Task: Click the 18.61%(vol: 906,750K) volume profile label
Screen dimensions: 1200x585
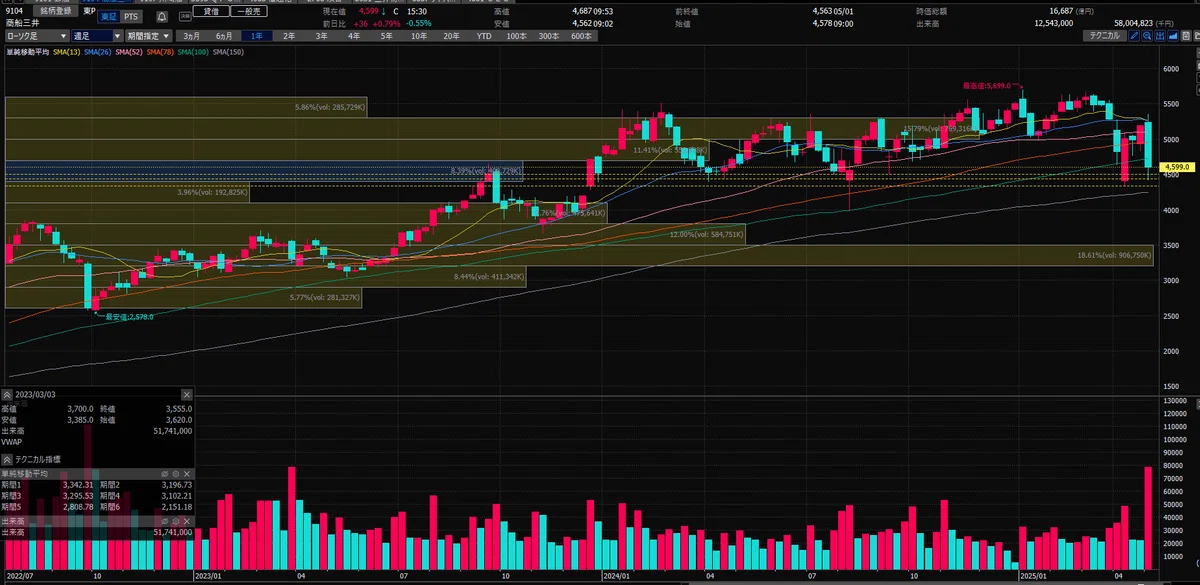Action: pyautogui.click(x=1114, y=255)
